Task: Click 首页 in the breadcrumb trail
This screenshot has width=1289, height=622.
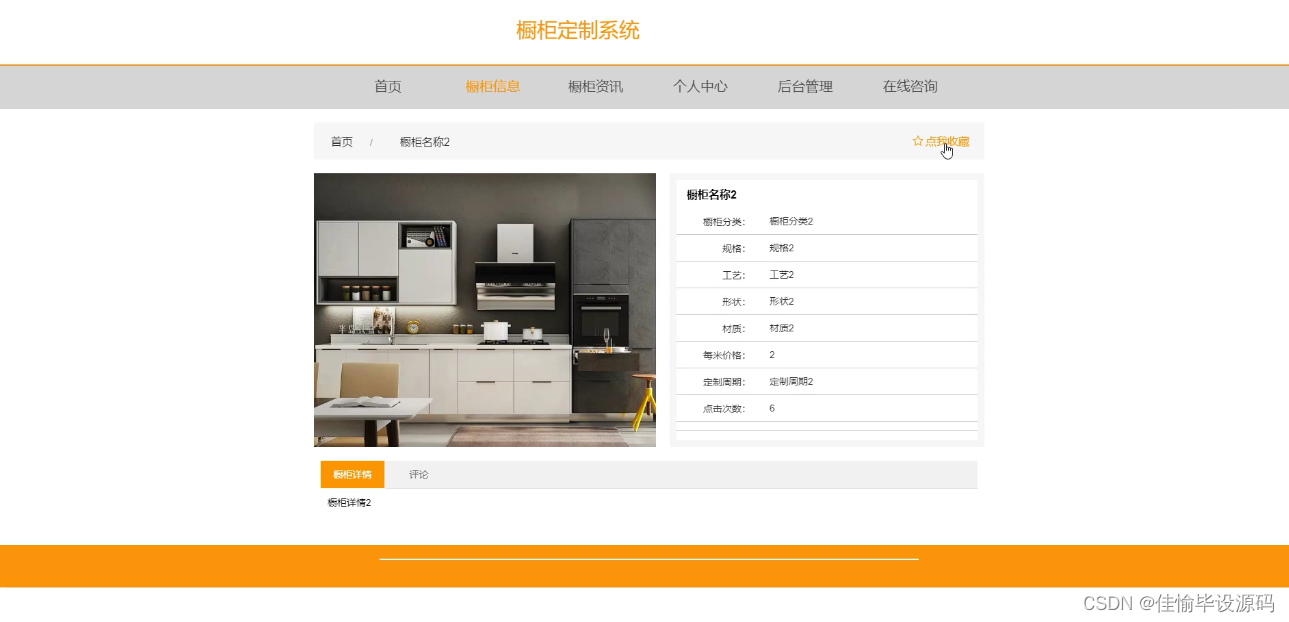Action: coord(340,142)
